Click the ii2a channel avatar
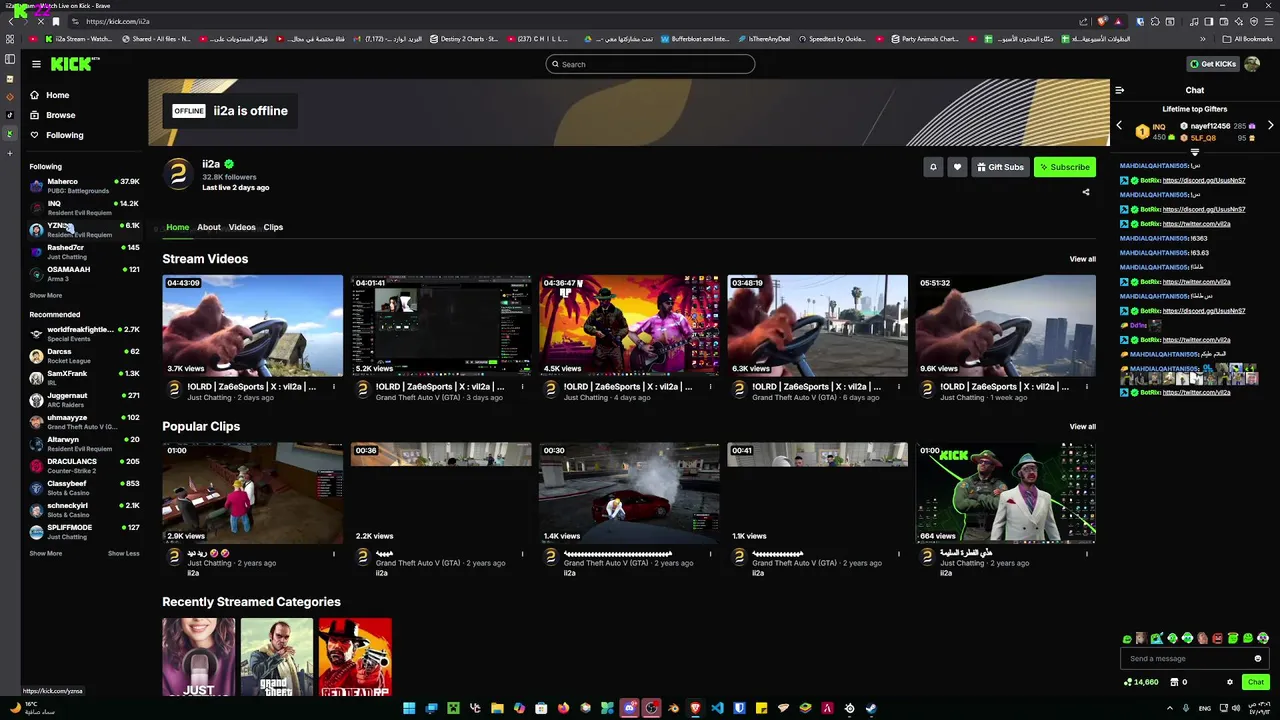 (178, 174)
